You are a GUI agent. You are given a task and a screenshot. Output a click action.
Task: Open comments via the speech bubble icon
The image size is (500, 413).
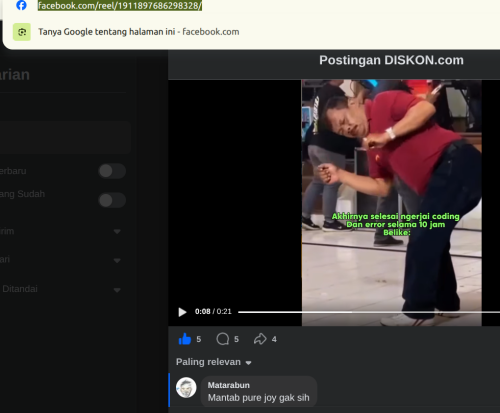click(223, 339)
